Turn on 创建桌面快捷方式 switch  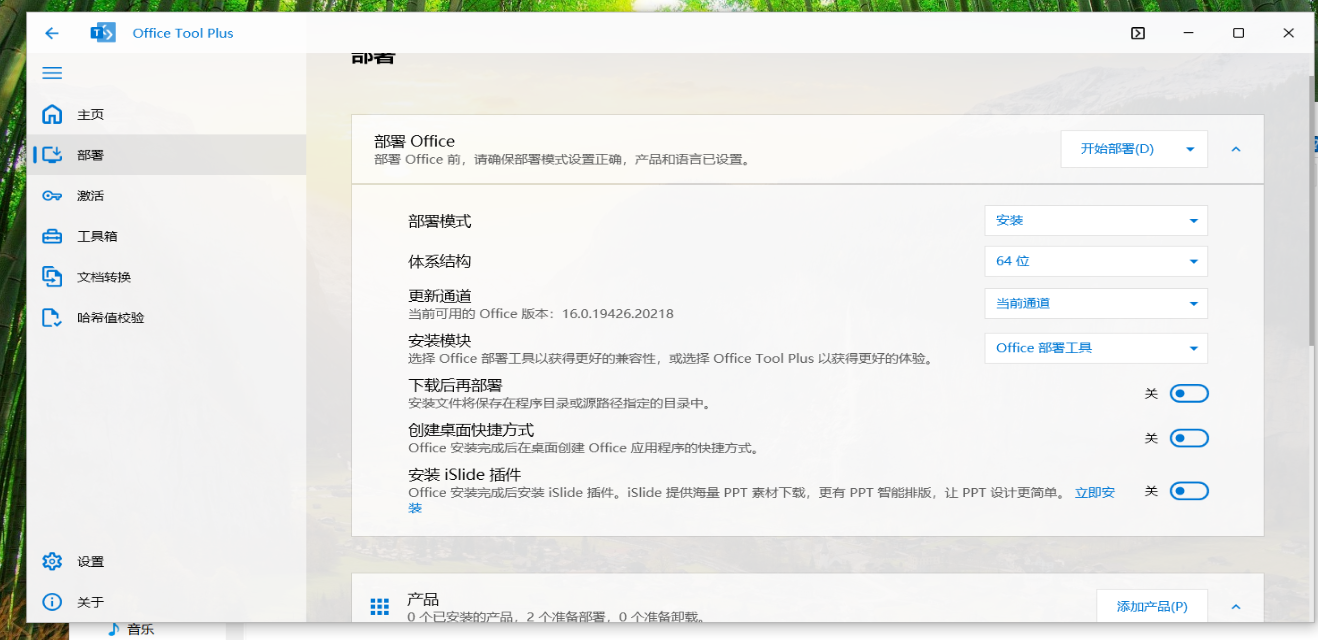coord(1189,438)
